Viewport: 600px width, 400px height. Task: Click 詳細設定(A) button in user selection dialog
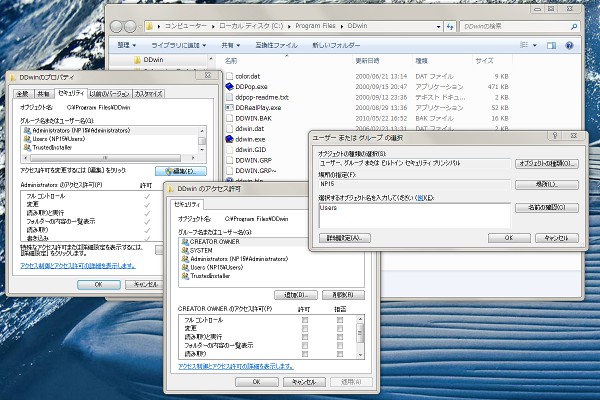[x=345, y=238]
